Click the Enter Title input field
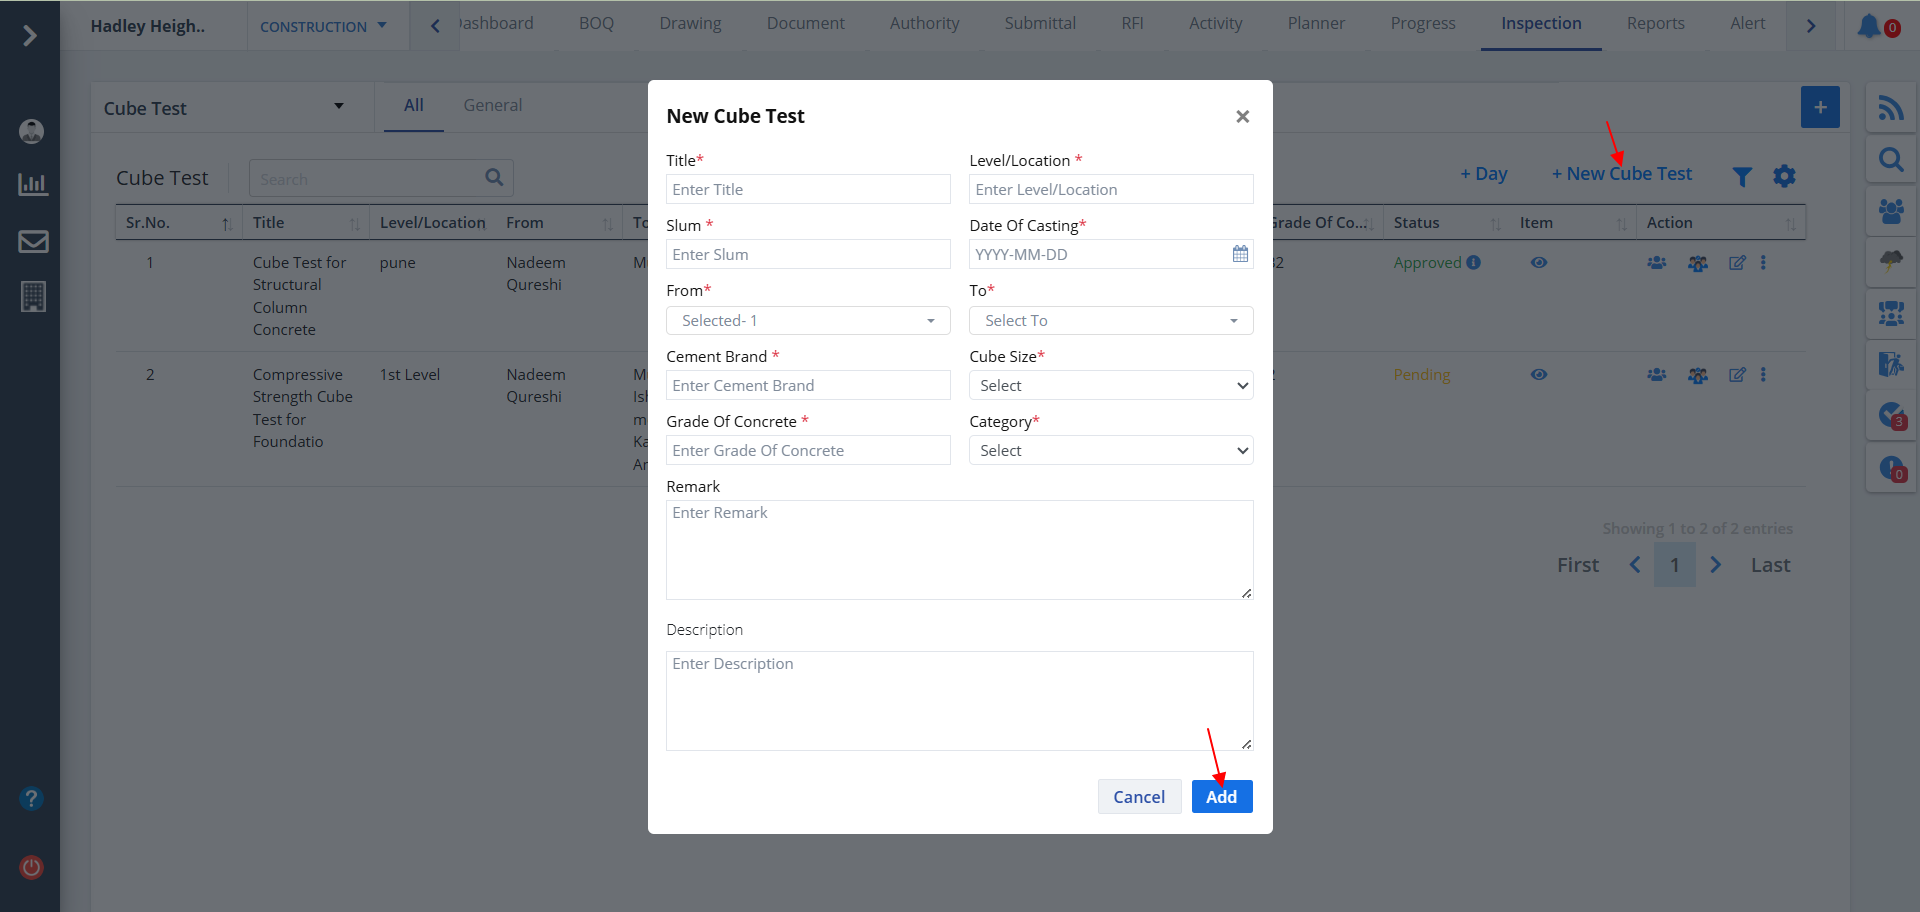Image resolution: width=1920 pixels, height=912 pixels. point(808,190)
